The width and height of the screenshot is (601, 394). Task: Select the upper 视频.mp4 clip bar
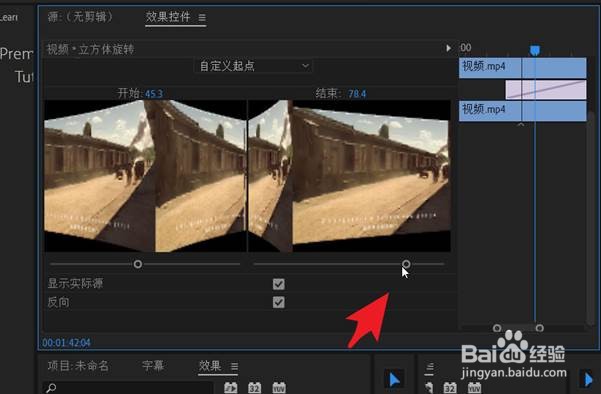523,68
